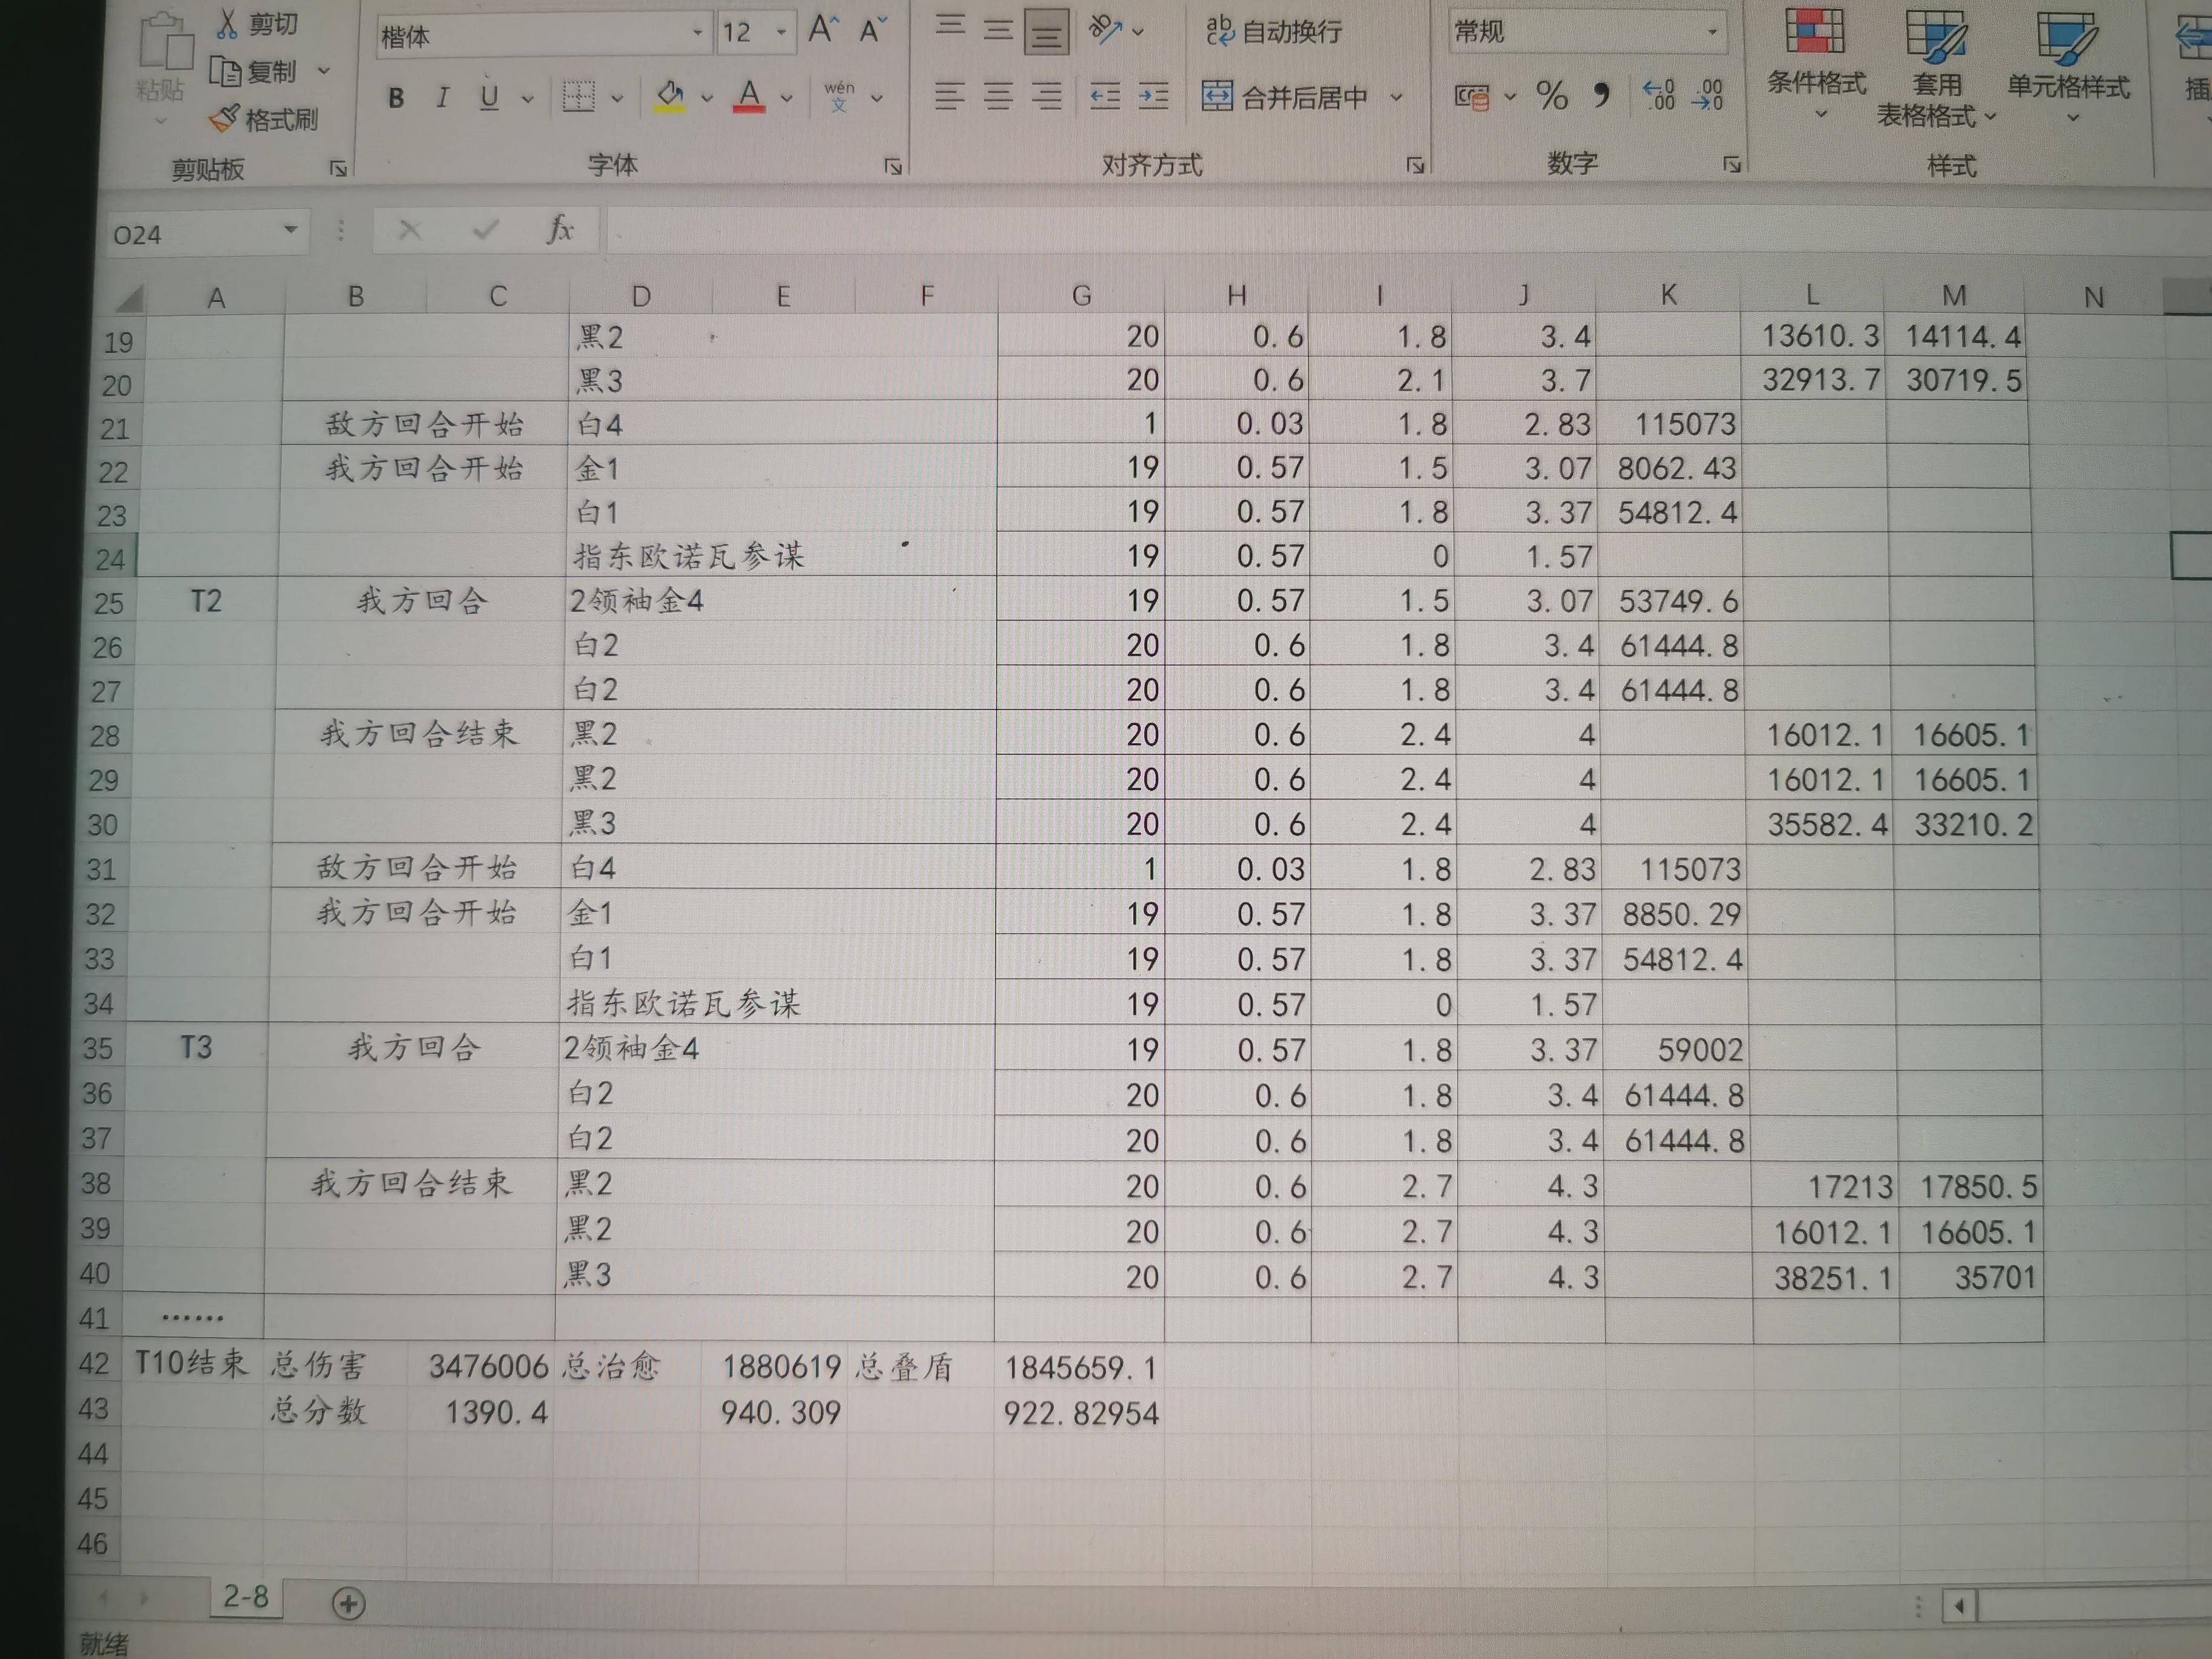
Task: Click the increase indent icon
Action: tap(1153, 97)
